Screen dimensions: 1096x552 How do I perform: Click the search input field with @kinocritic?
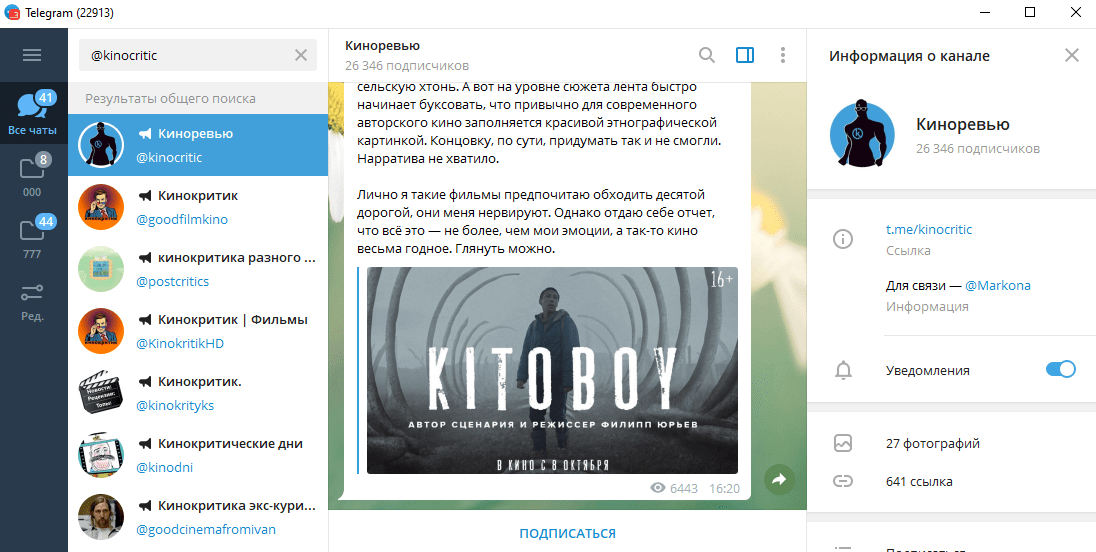tap(185, 55)
